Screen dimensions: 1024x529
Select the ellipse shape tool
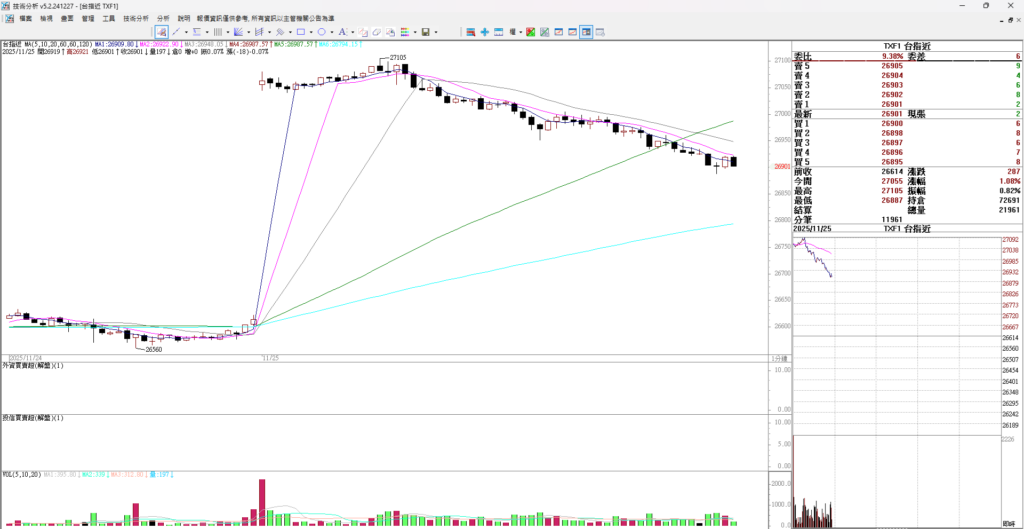click(x=322, y=32)
